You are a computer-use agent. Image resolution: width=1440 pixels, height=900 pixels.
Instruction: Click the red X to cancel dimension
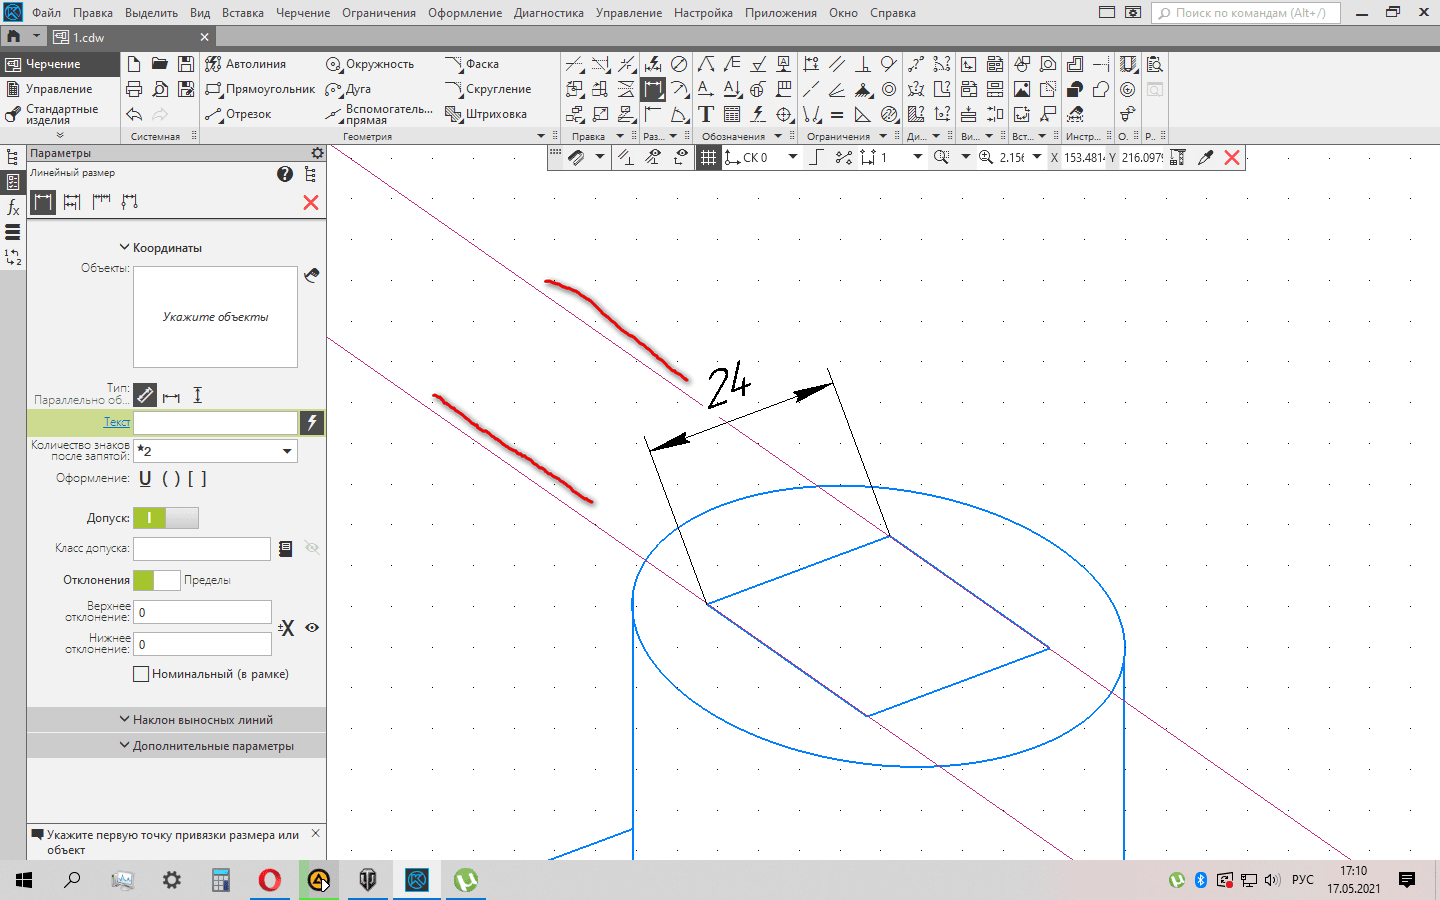tap(311, 203)
